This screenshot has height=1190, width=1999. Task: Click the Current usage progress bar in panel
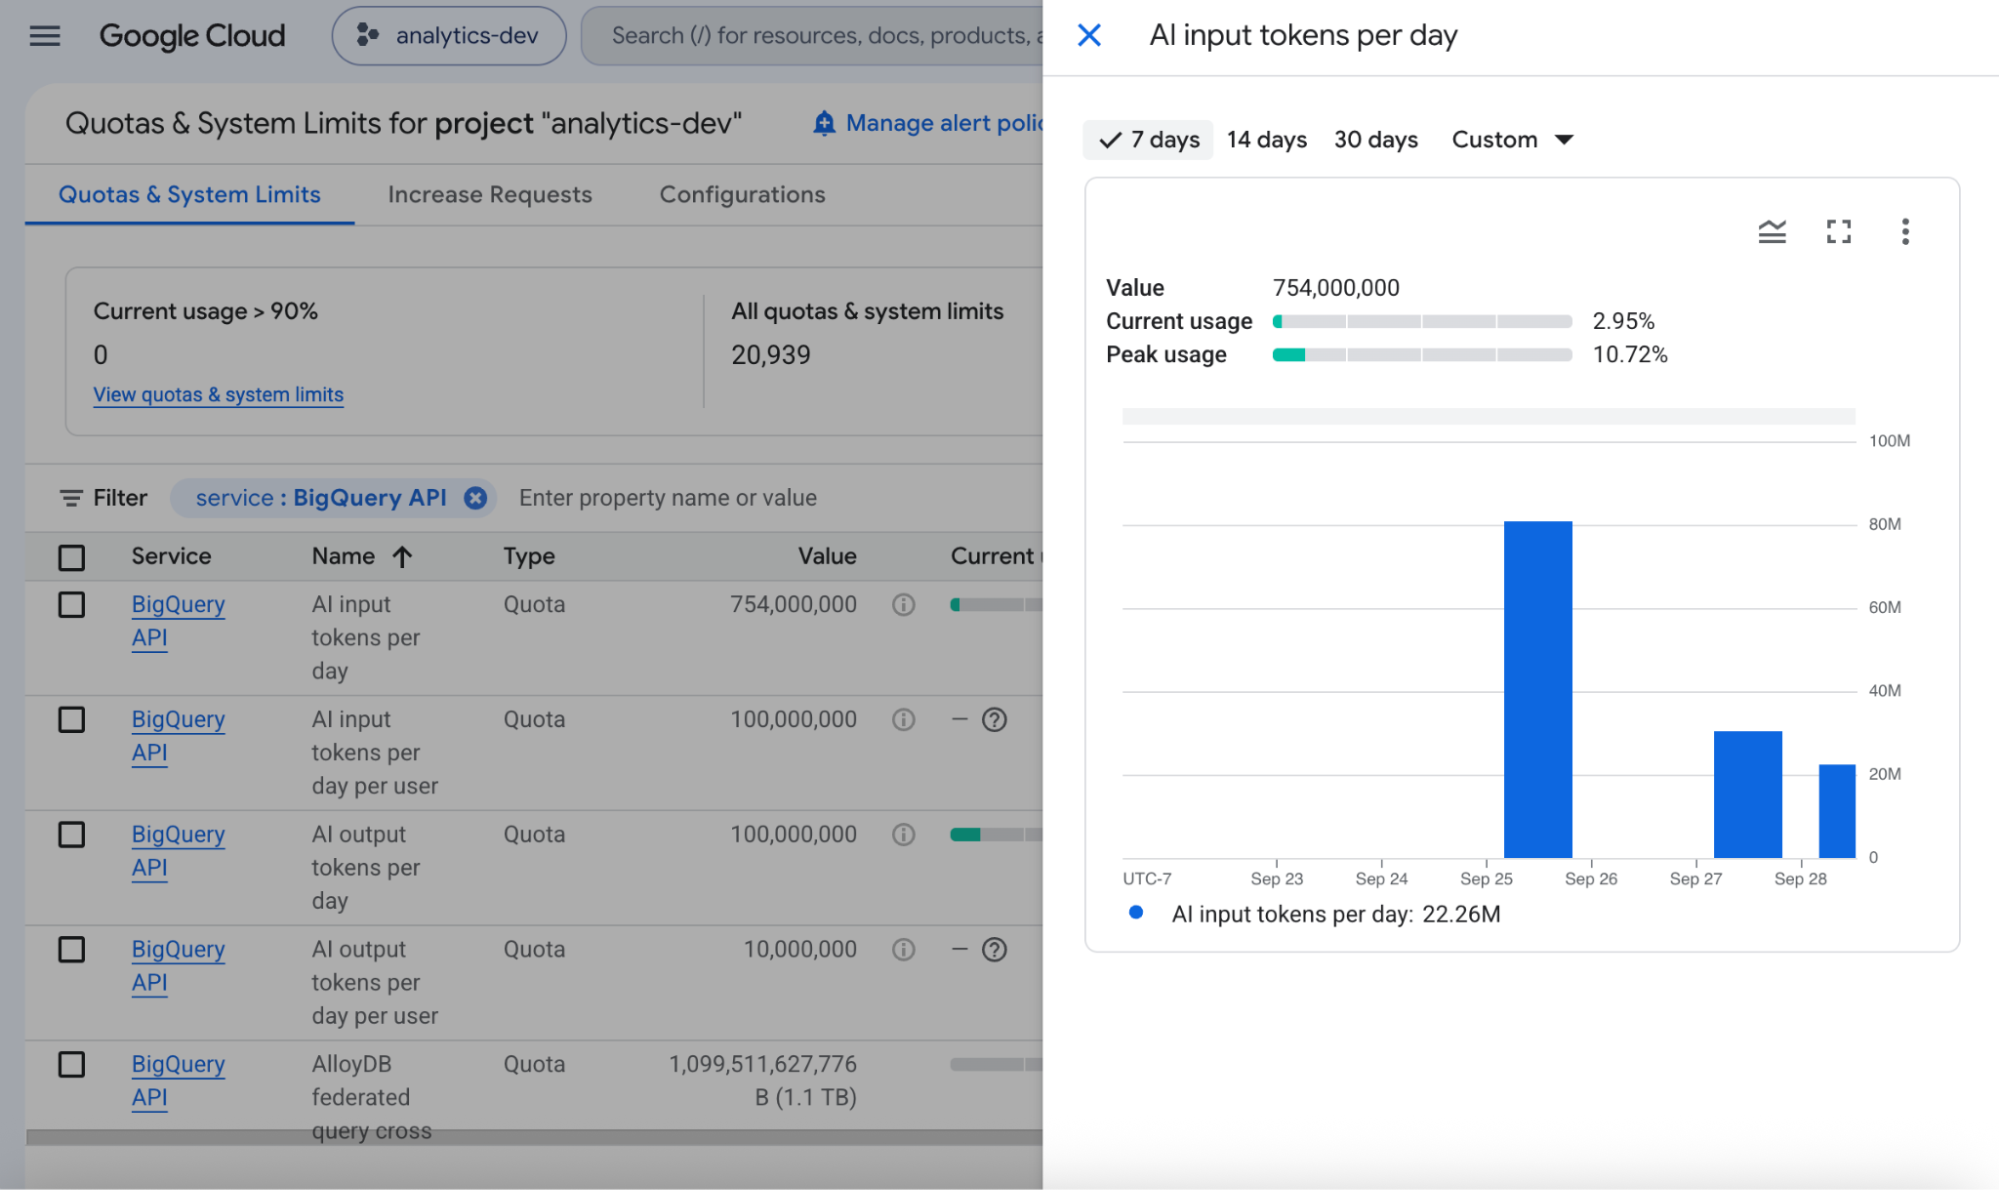point(1422,322)
